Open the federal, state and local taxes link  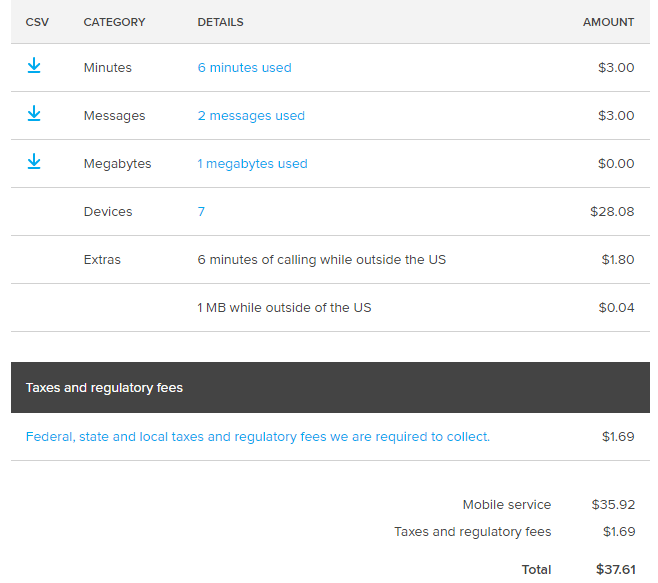point(258,437)
